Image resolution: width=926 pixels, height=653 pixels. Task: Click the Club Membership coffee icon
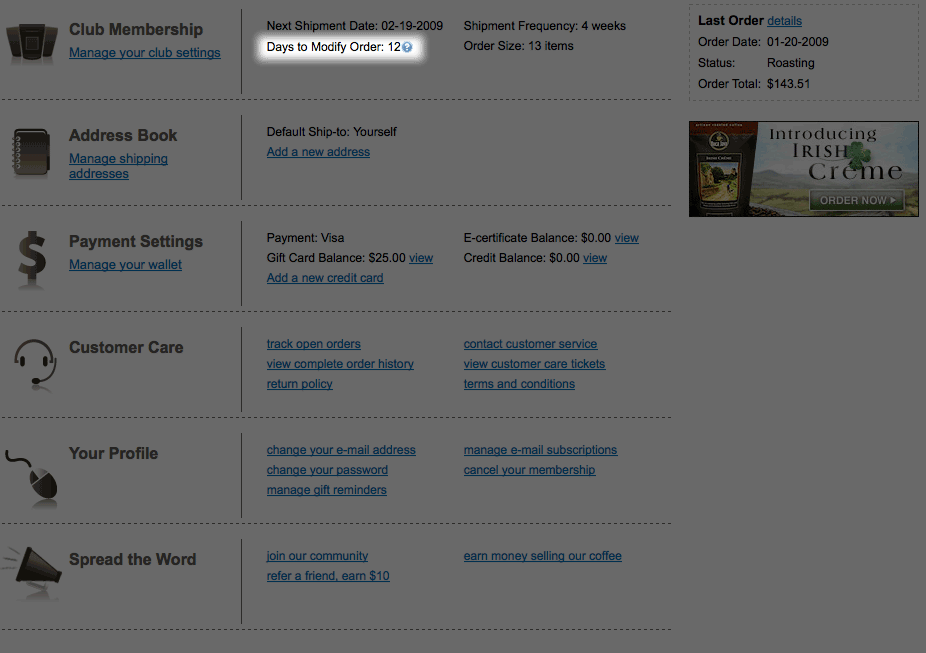[x=31, y=42]
